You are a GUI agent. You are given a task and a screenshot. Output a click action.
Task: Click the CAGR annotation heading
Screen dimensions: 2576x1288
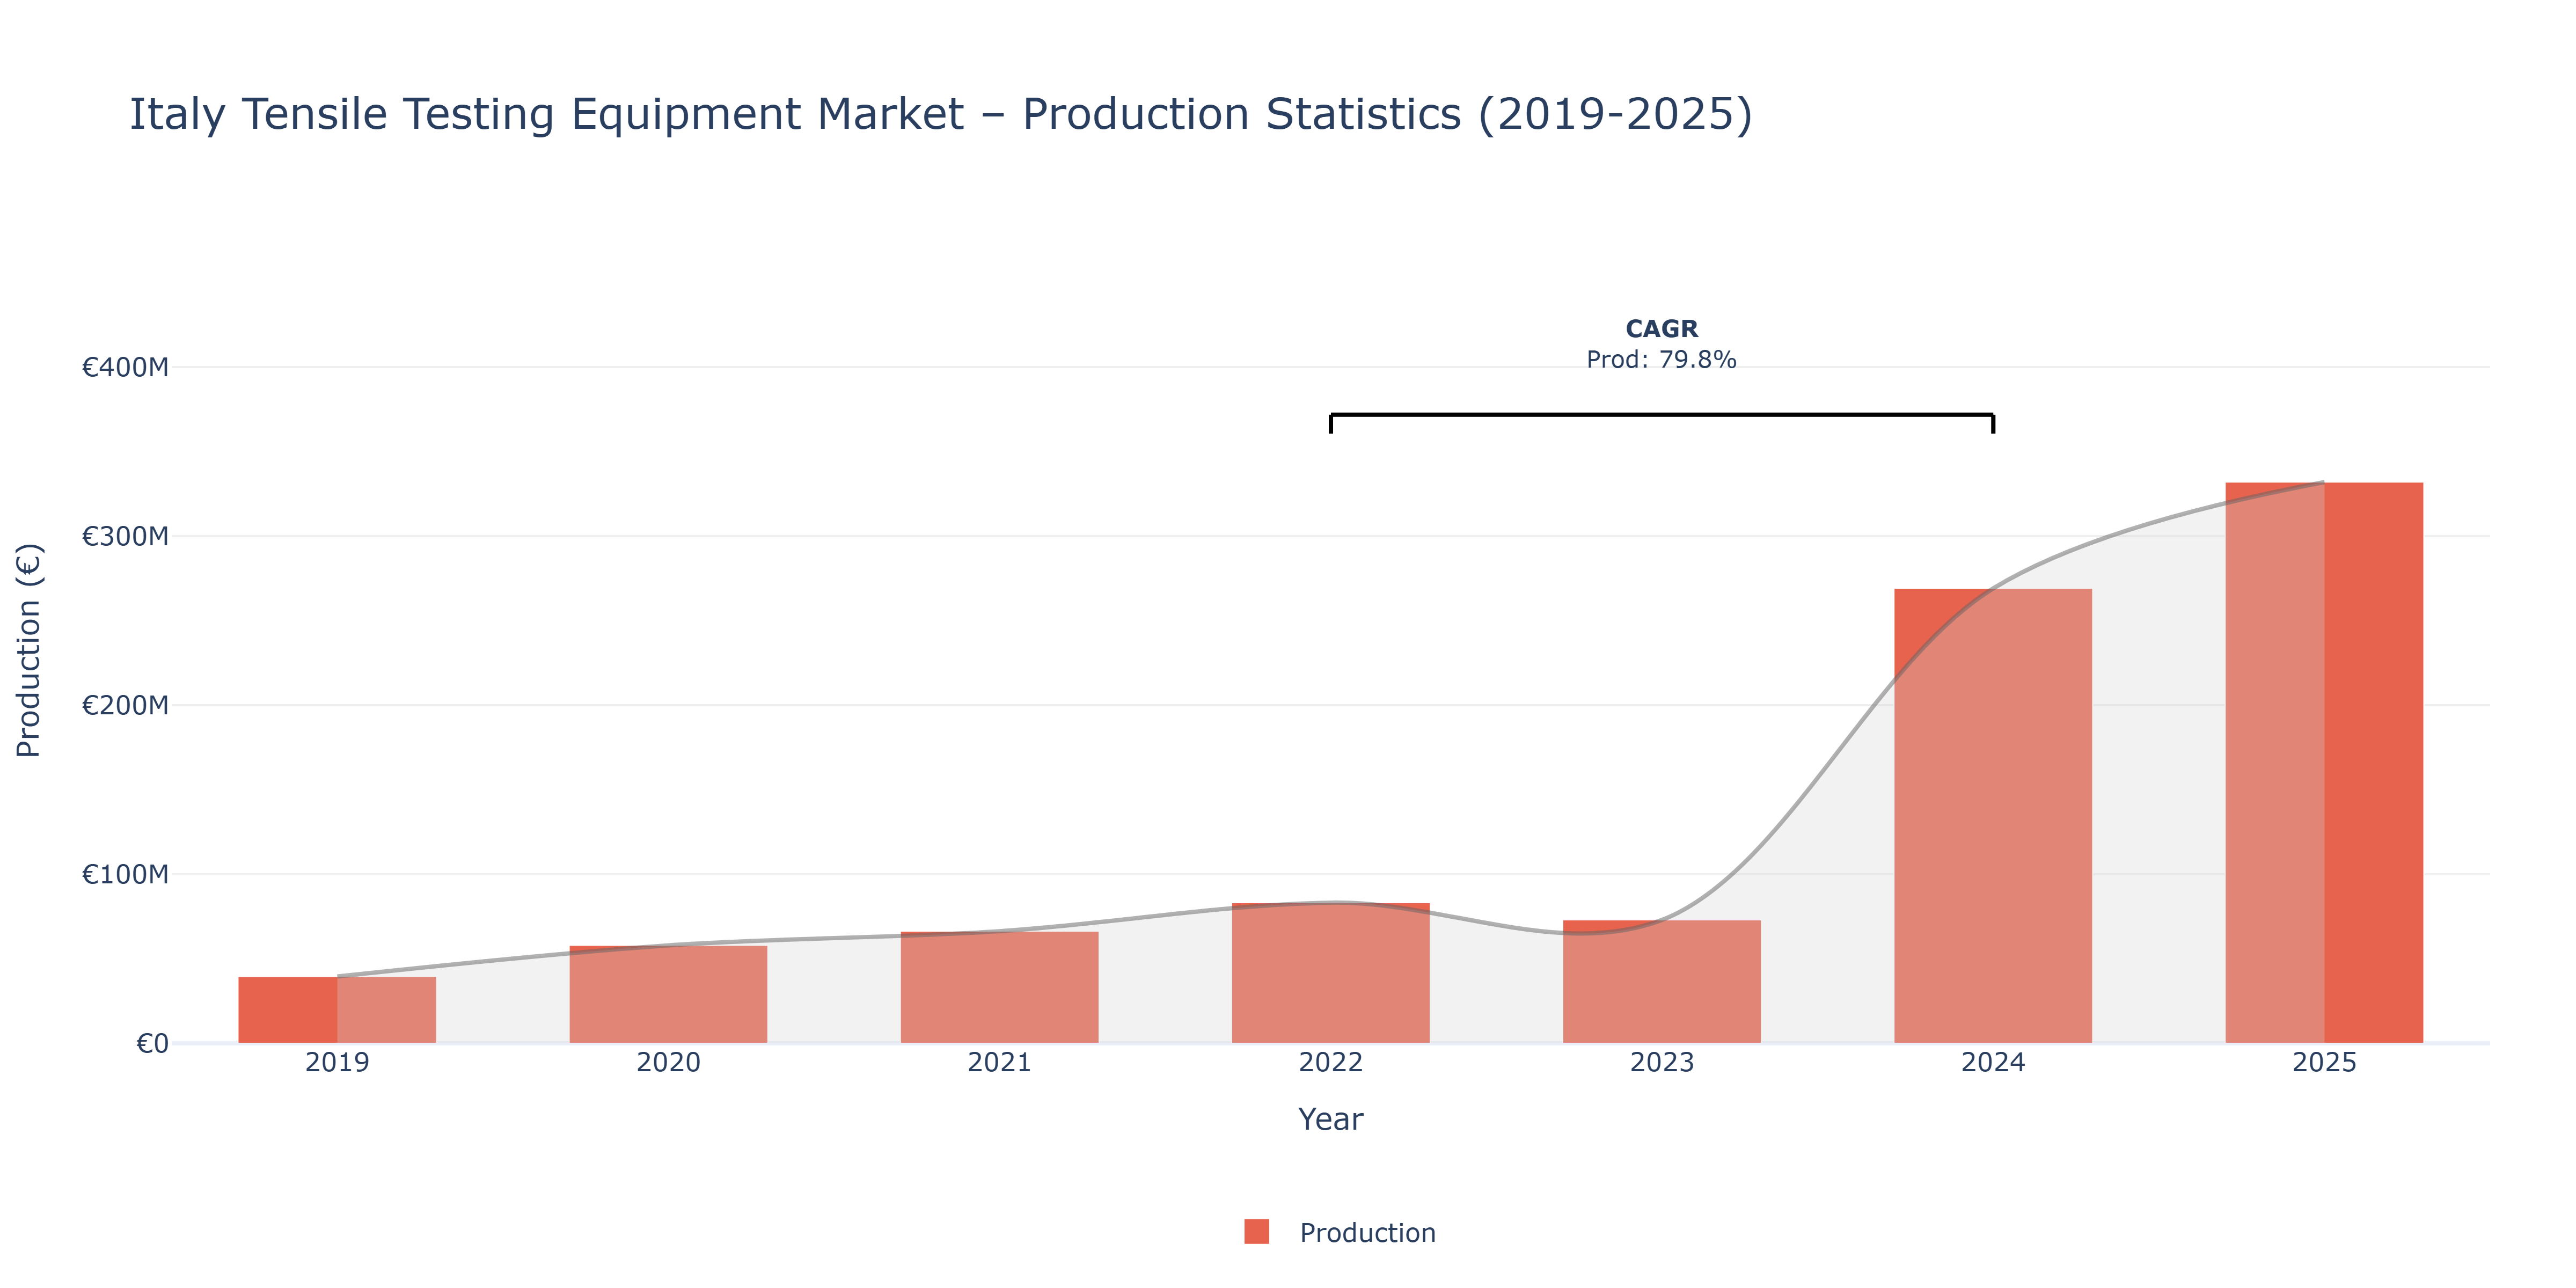[1661, 329]
